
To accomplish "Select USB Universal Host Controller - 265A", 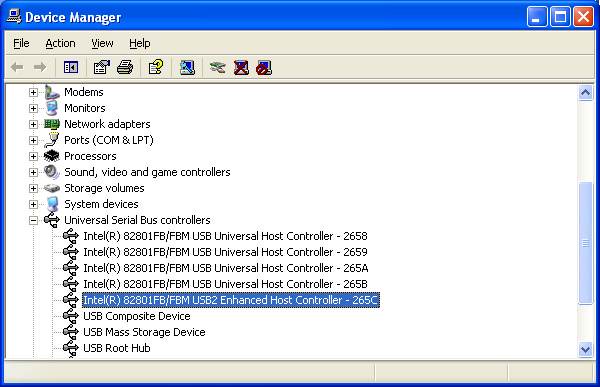I will tap(226, 268).
